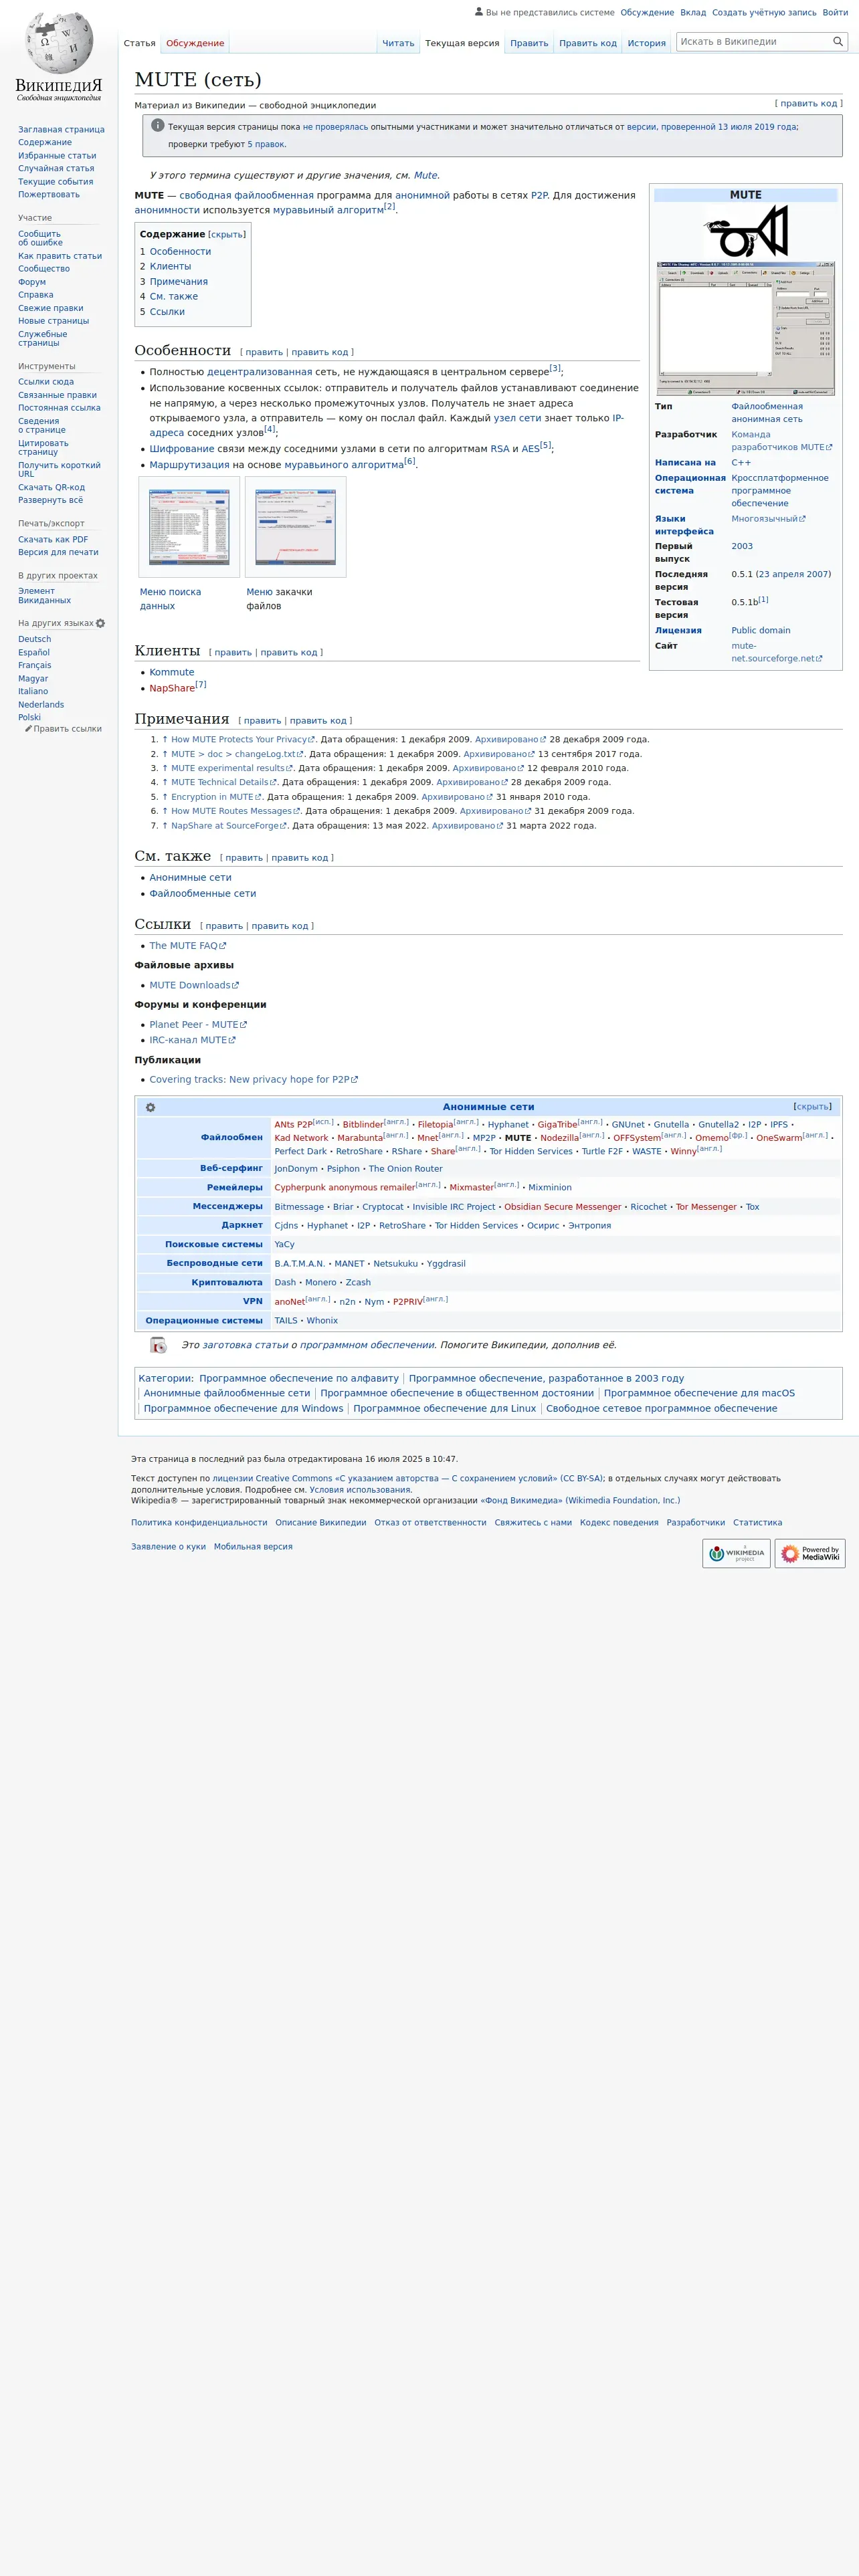Click the search magnifier icon

coord(838,42)
